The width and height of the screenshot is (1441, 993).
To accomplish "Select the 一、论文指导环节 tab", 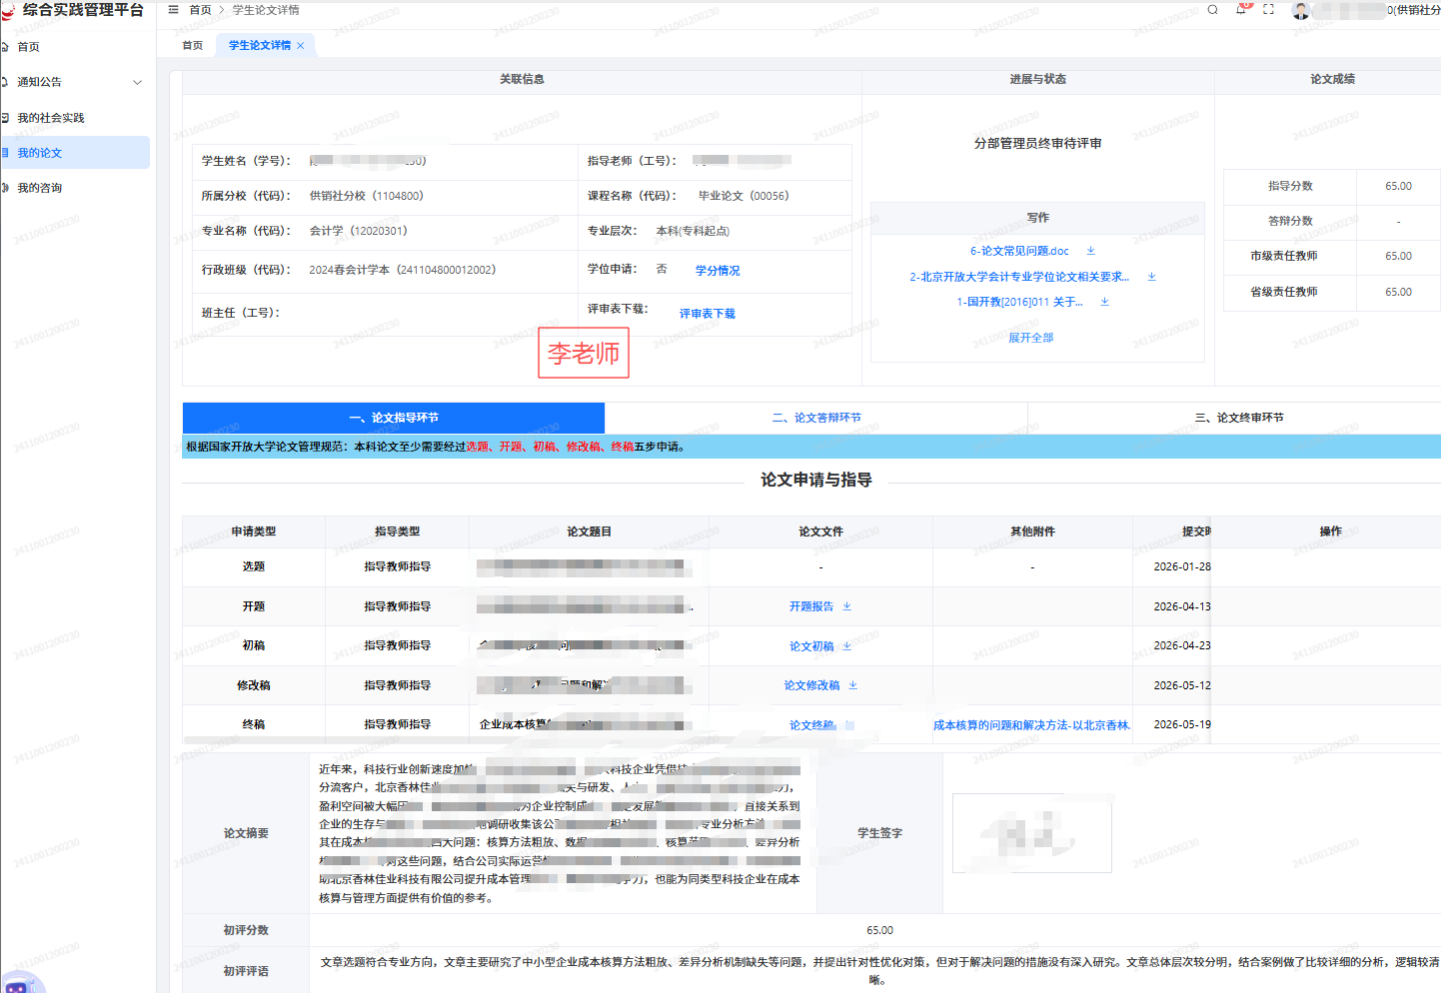I will click(x=394, y=418).
